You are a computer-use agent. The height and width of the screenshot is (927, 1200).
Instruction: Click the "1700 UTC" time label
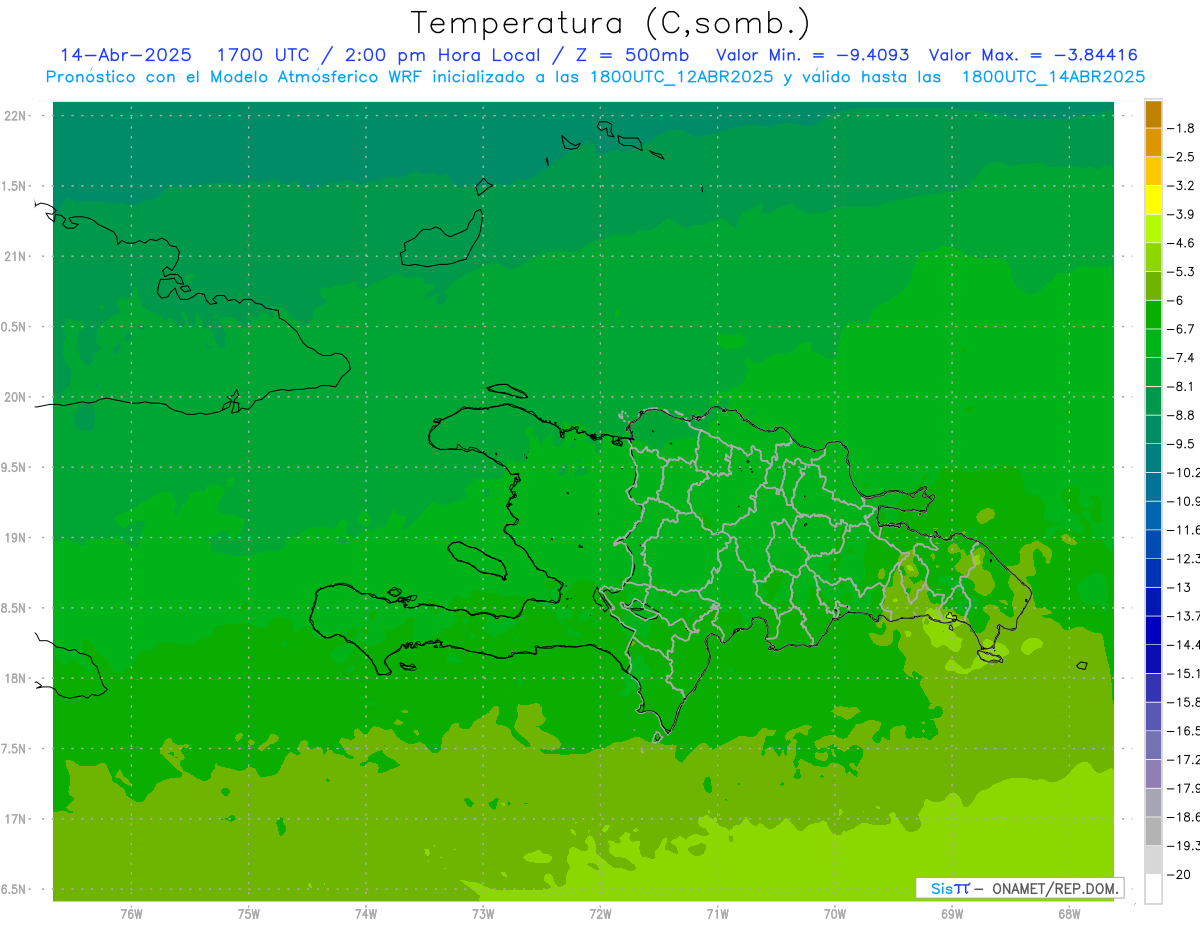point(264,55)
